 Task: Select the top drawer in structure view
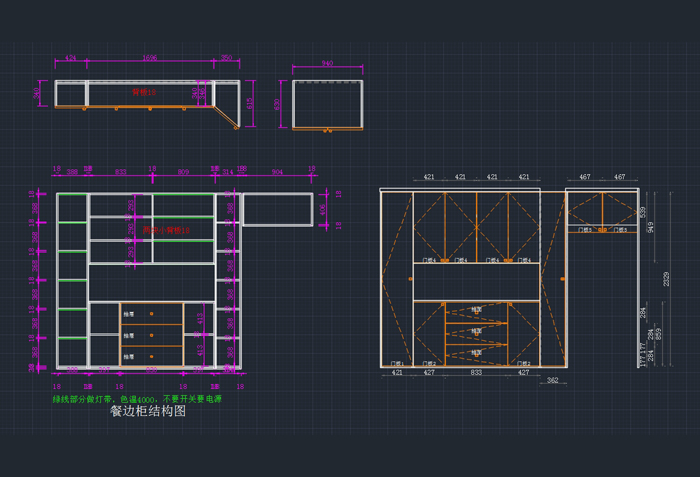(x=152, y=313)
